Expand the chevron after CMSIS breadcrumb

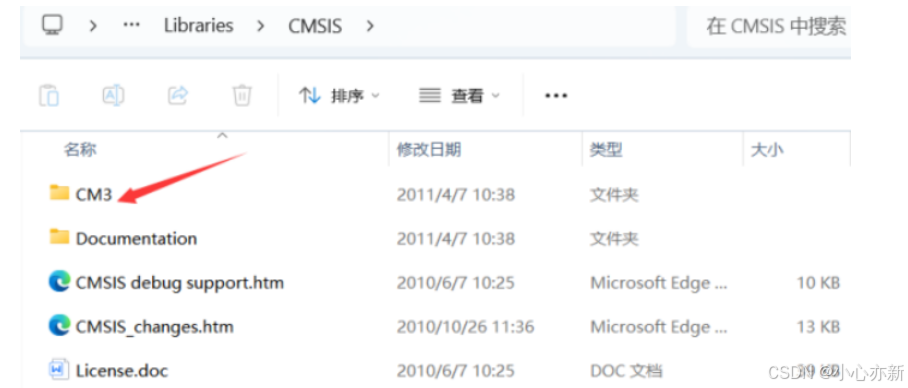click(x=370, y=26)
